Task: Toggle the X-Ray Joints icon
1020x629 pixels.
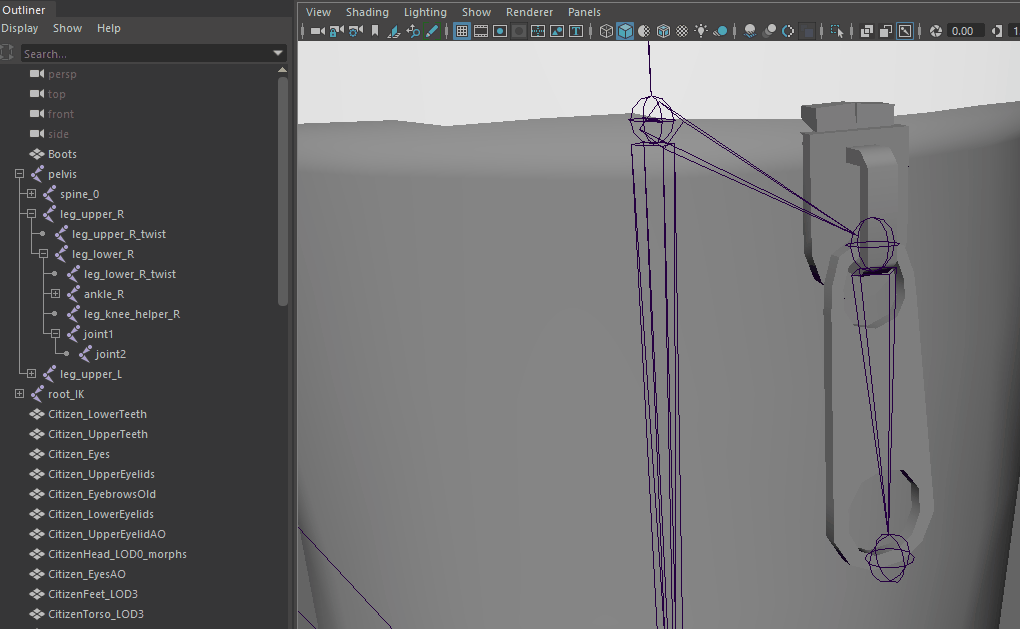Action: [x=905, y=31]
